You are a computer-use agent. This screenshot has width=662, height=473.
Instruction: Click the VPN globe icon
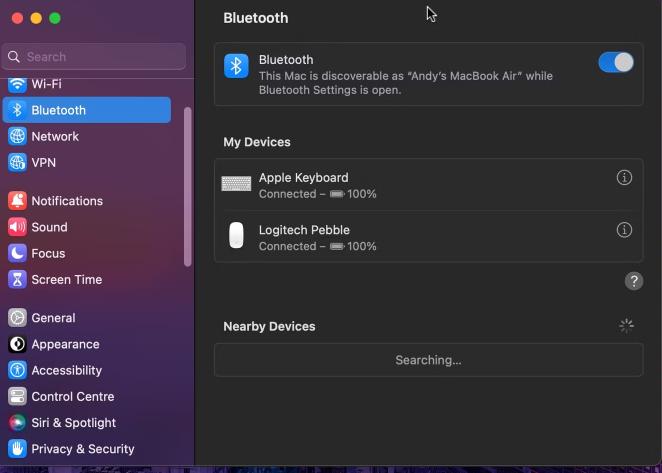pyautogui.click(x=17, y=163)
